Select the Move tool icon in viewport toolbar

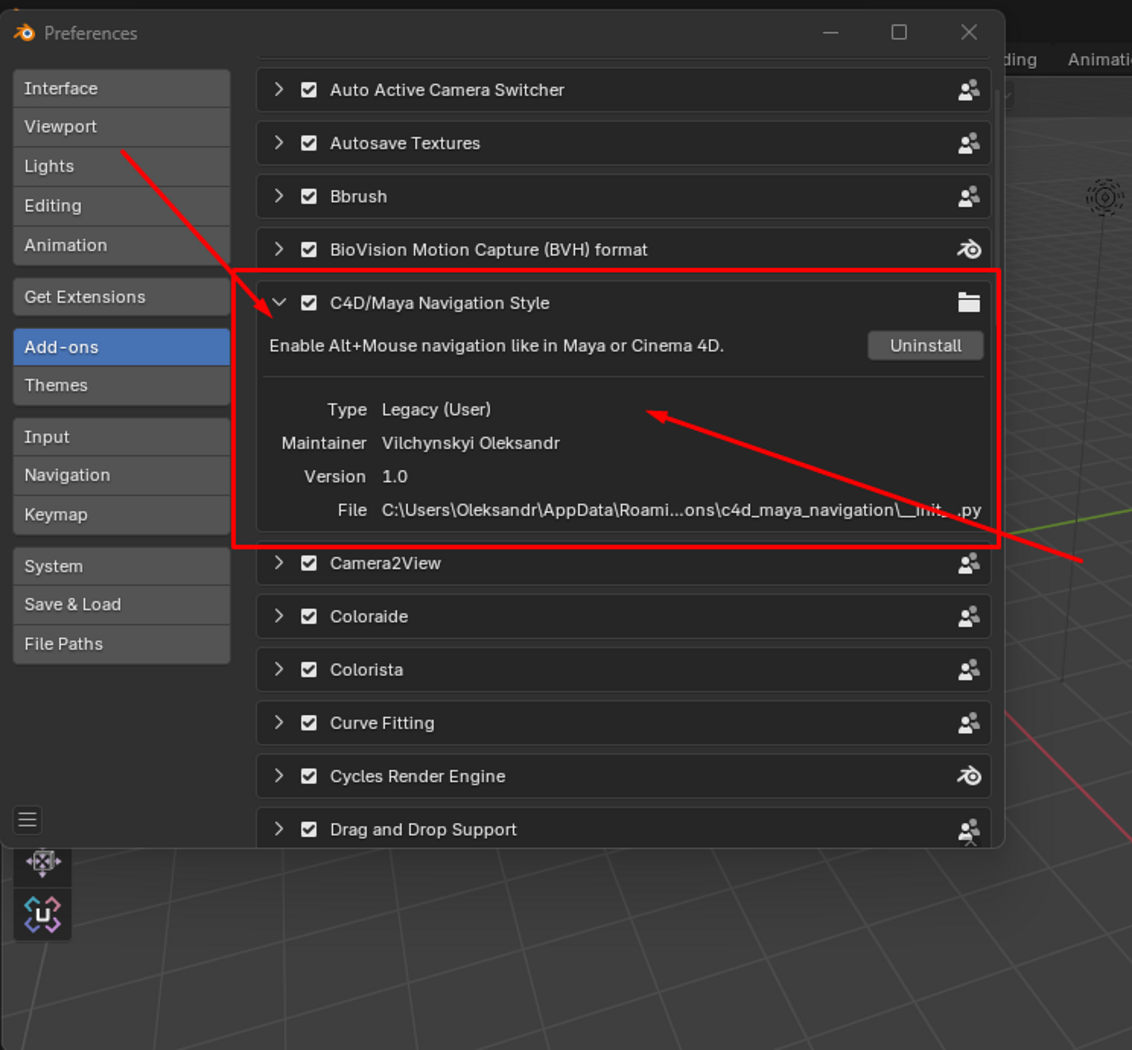(x=43, y=862)
